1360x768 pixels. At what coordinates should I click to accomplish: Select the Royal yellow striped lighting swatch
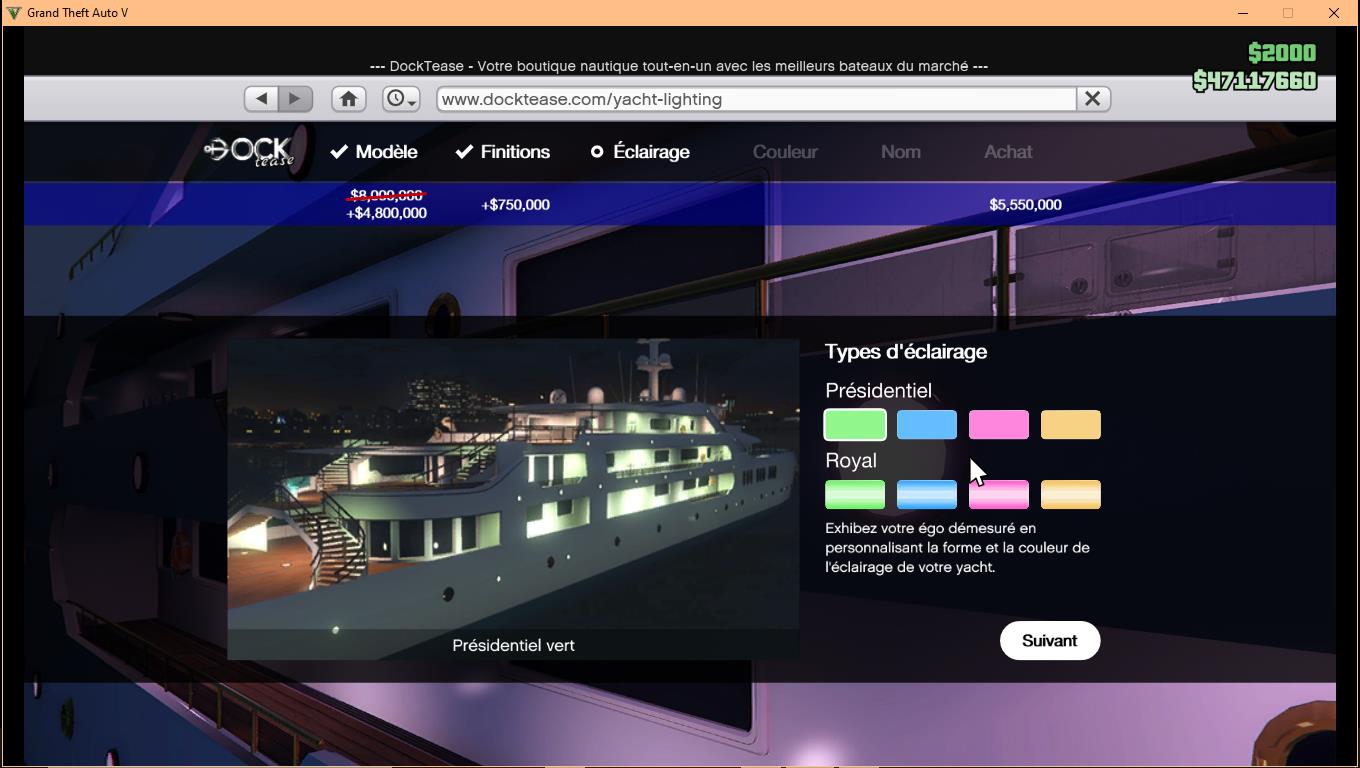(1071, 495)
